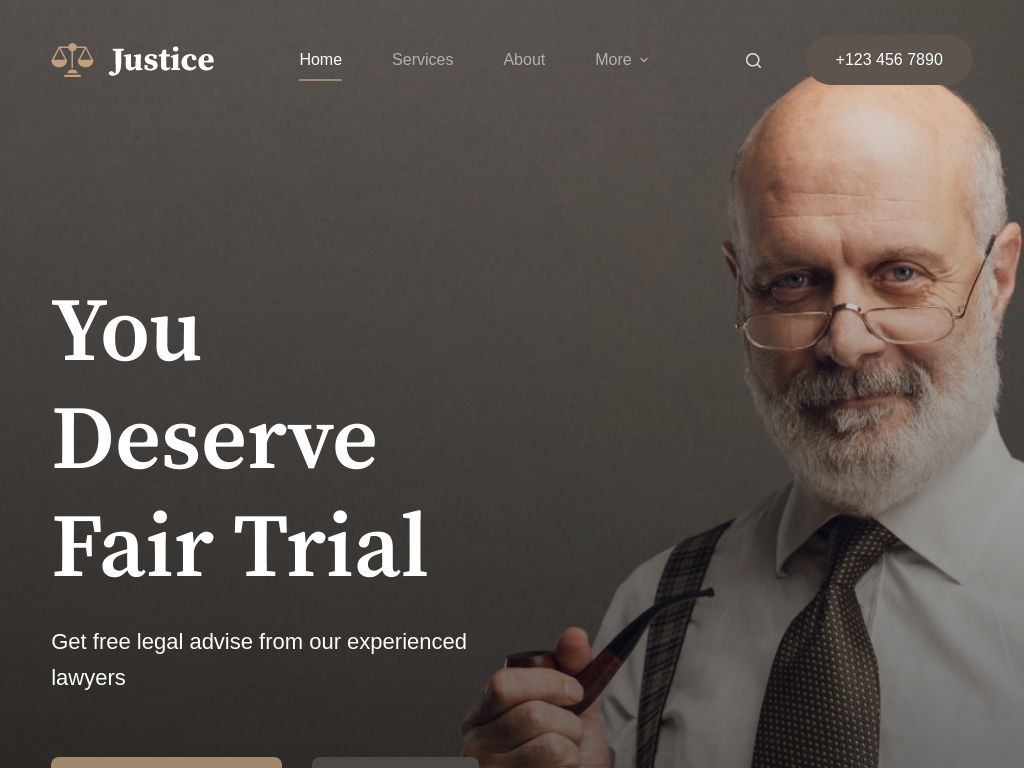Screen dimensions: 1024x768
Task: Click the +123 456 7890 phone button
Action: (889, 59)
